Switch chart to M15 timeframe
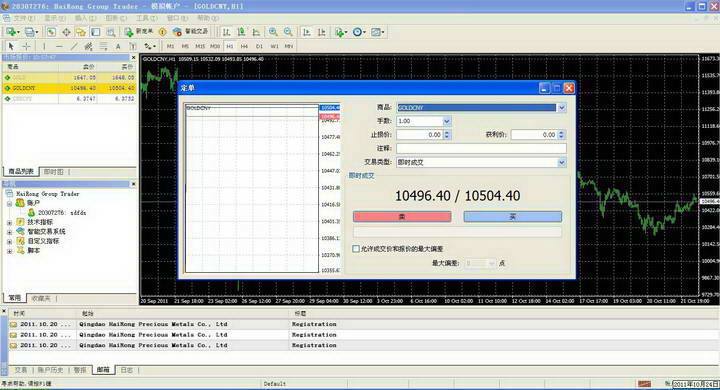 (x=200, y=46)
